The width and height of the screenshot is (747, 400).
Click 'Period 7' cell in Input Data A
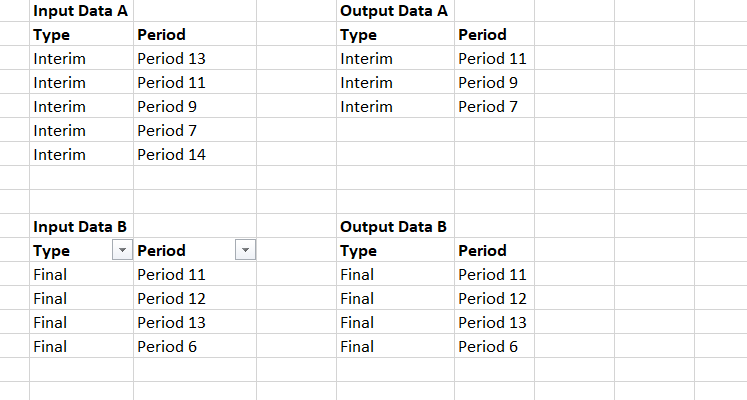[167, 131]
